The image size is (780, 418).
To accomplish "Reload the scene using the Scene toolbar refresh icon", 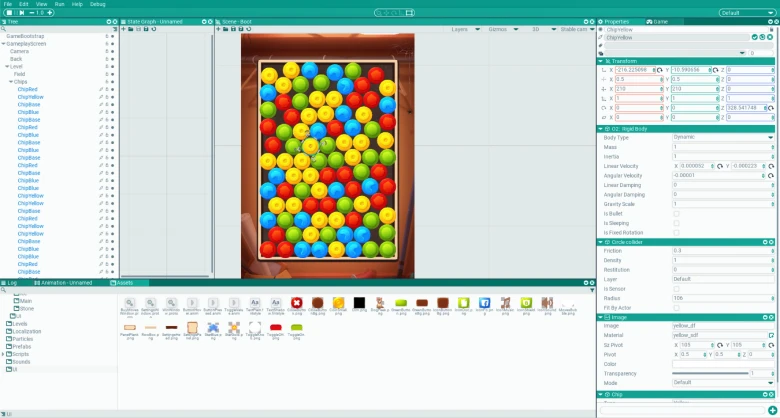I will pyautogui.click(x=248, y=29).
